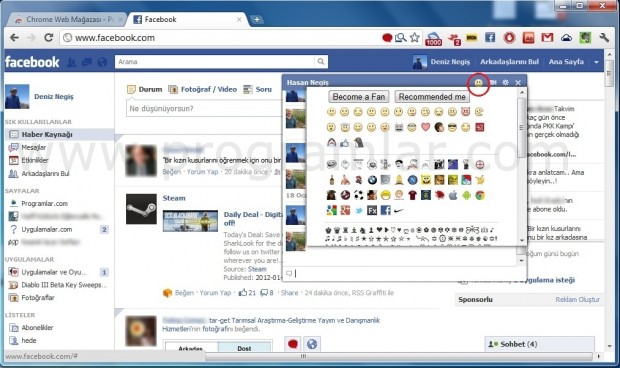Click the Facebook extension icon in Chrome toolbar
Screen dimensions: 620x368
(490, 38)
